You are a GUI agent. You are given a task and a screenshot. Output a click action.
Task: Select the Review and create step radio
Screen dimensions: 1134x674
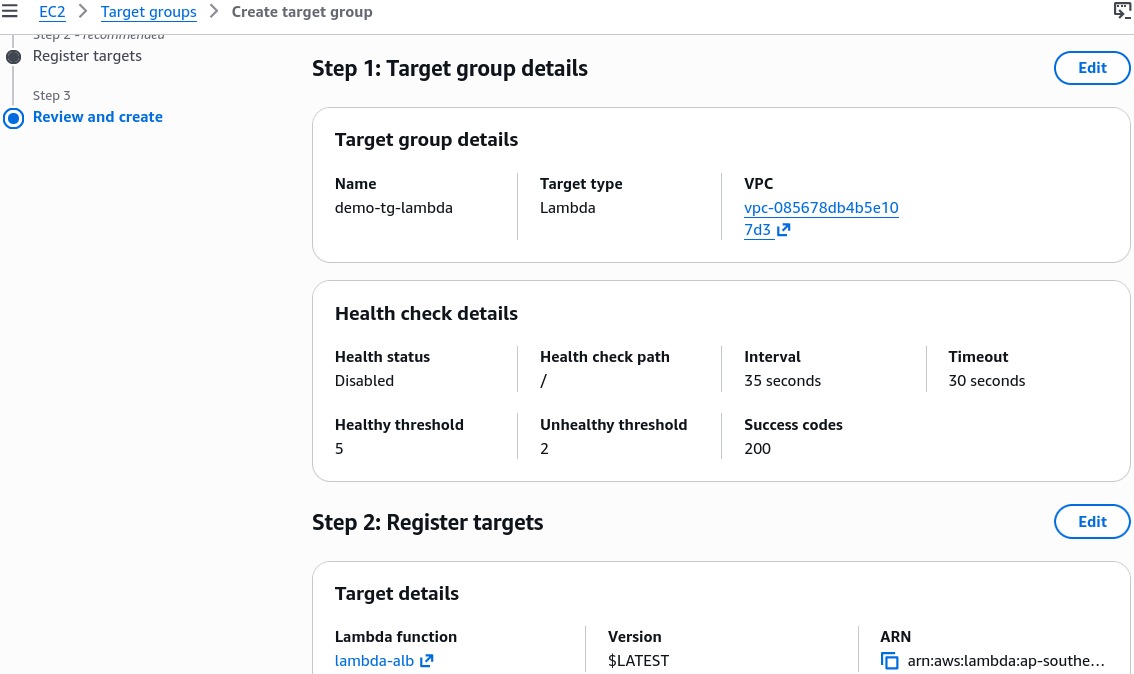tap(13, 118)
